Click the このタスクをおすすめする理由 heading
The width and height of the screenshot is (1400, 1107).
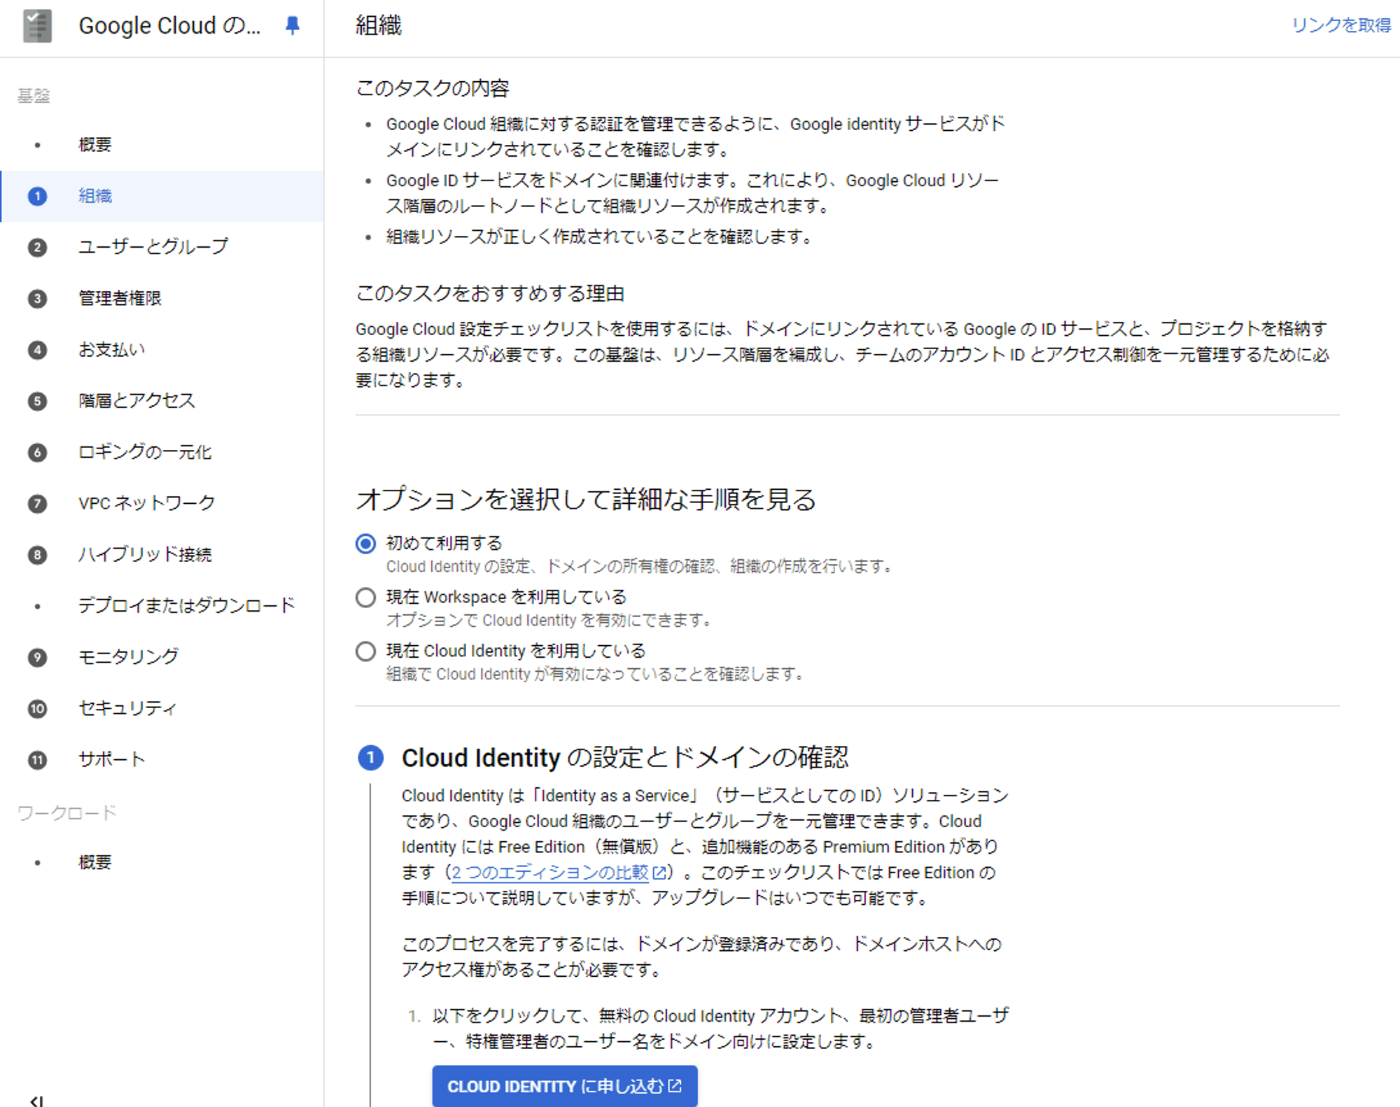click(490, 293)
